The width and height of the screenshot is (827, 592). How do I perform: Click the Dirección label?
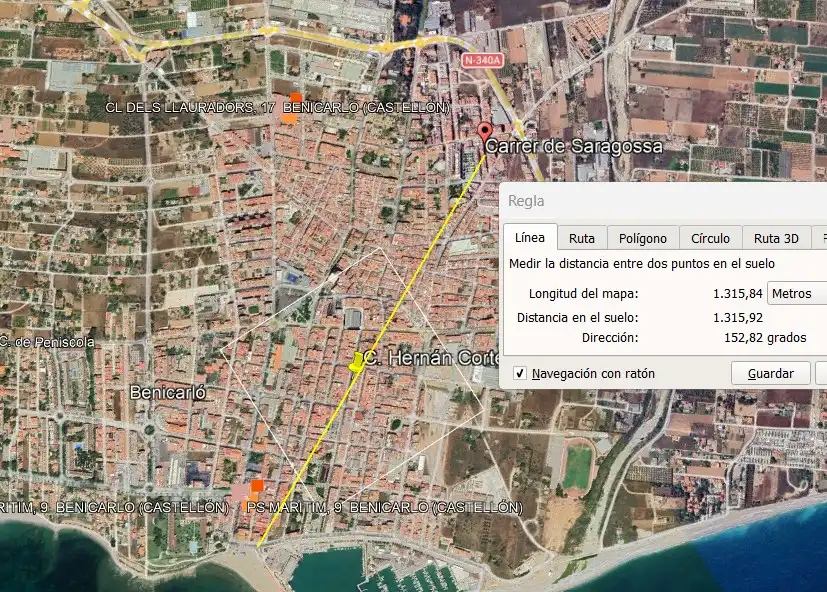610,338
